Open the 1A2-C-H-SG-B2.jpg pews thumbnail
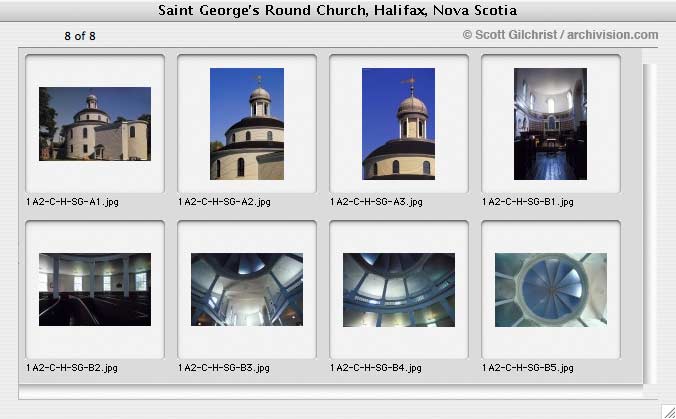This screenshot has width=676, height=419. click(95, 289)
